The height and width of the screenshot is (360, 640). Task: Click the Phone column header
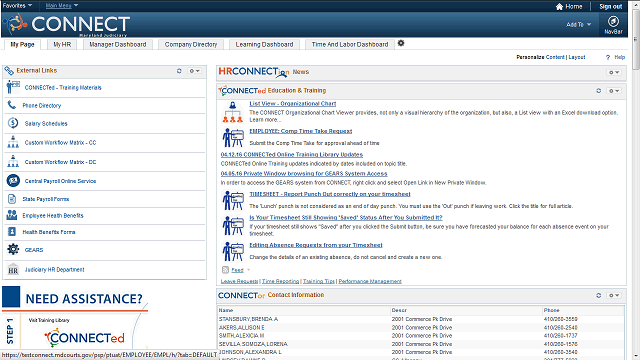pyautogui.click(x=551, y=310)
